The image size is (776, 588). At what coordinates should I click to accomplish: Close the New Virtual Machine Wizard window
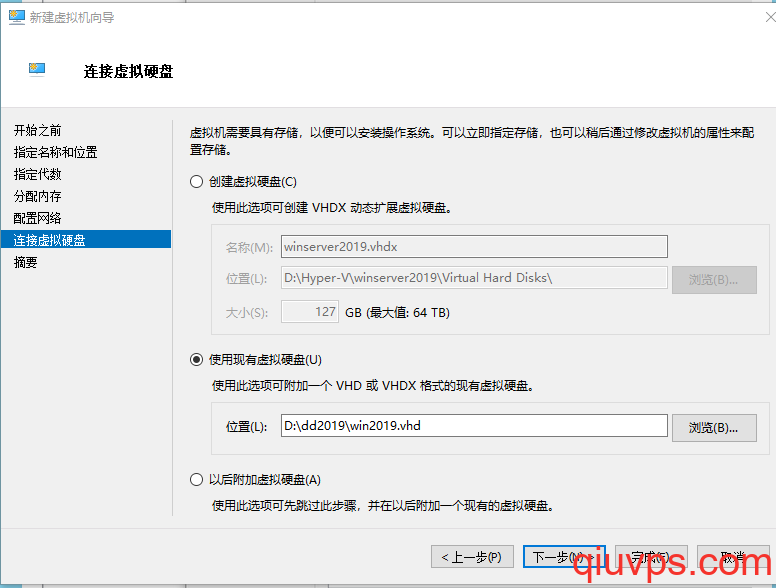click(770, 17)
